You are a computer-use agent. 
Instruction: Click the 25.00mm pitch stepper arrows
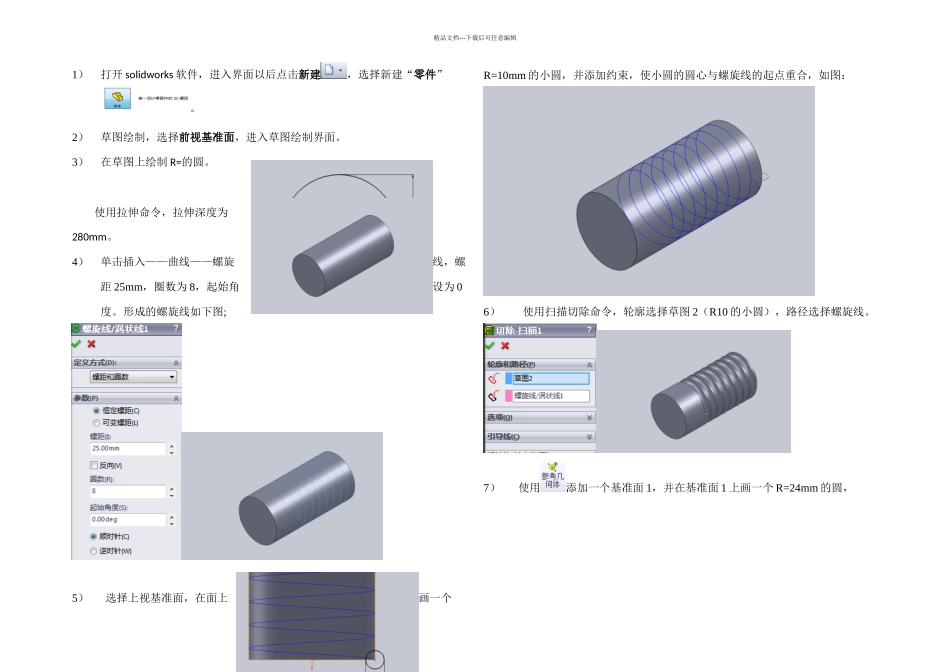point(172,449)
